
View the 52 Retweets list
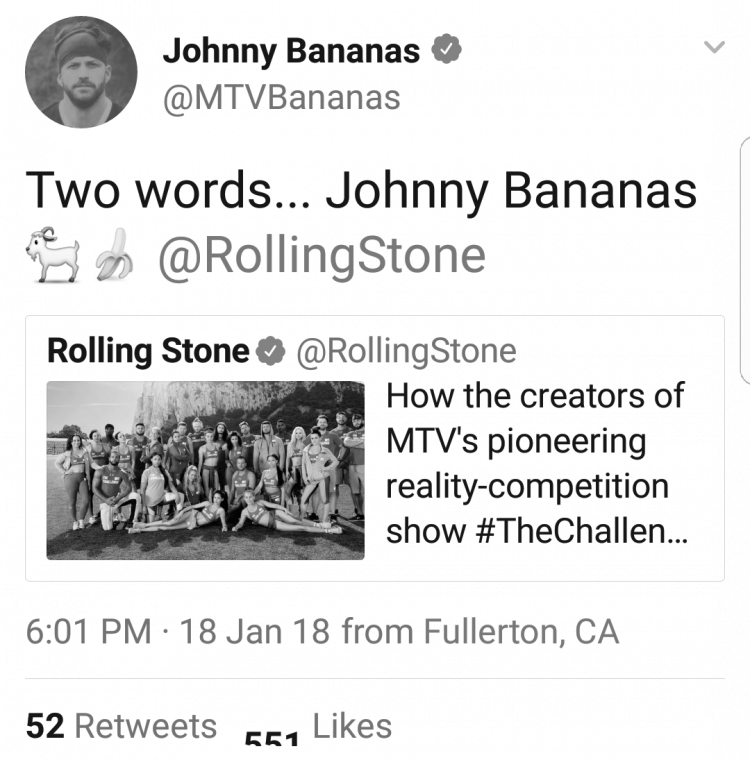click(121, 726)
